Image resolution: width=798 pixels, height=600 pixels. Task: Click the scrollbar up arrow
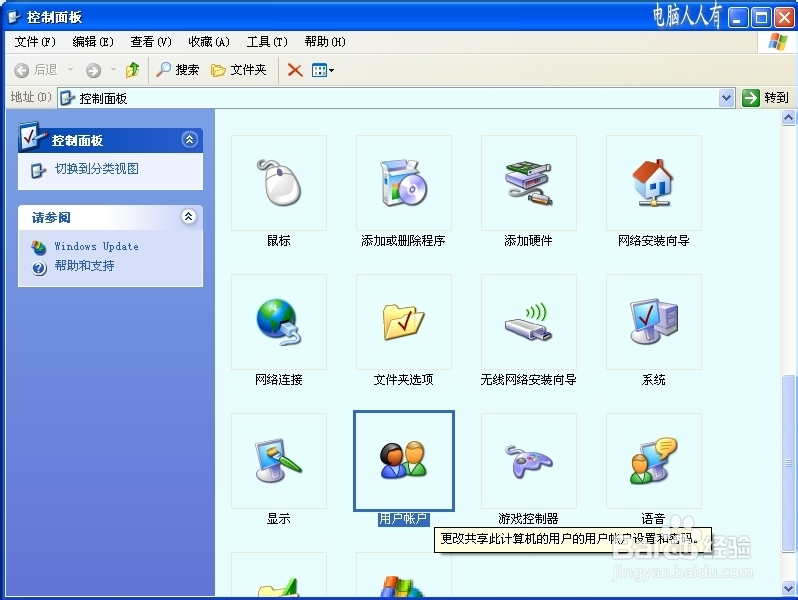tap(788, 118)
